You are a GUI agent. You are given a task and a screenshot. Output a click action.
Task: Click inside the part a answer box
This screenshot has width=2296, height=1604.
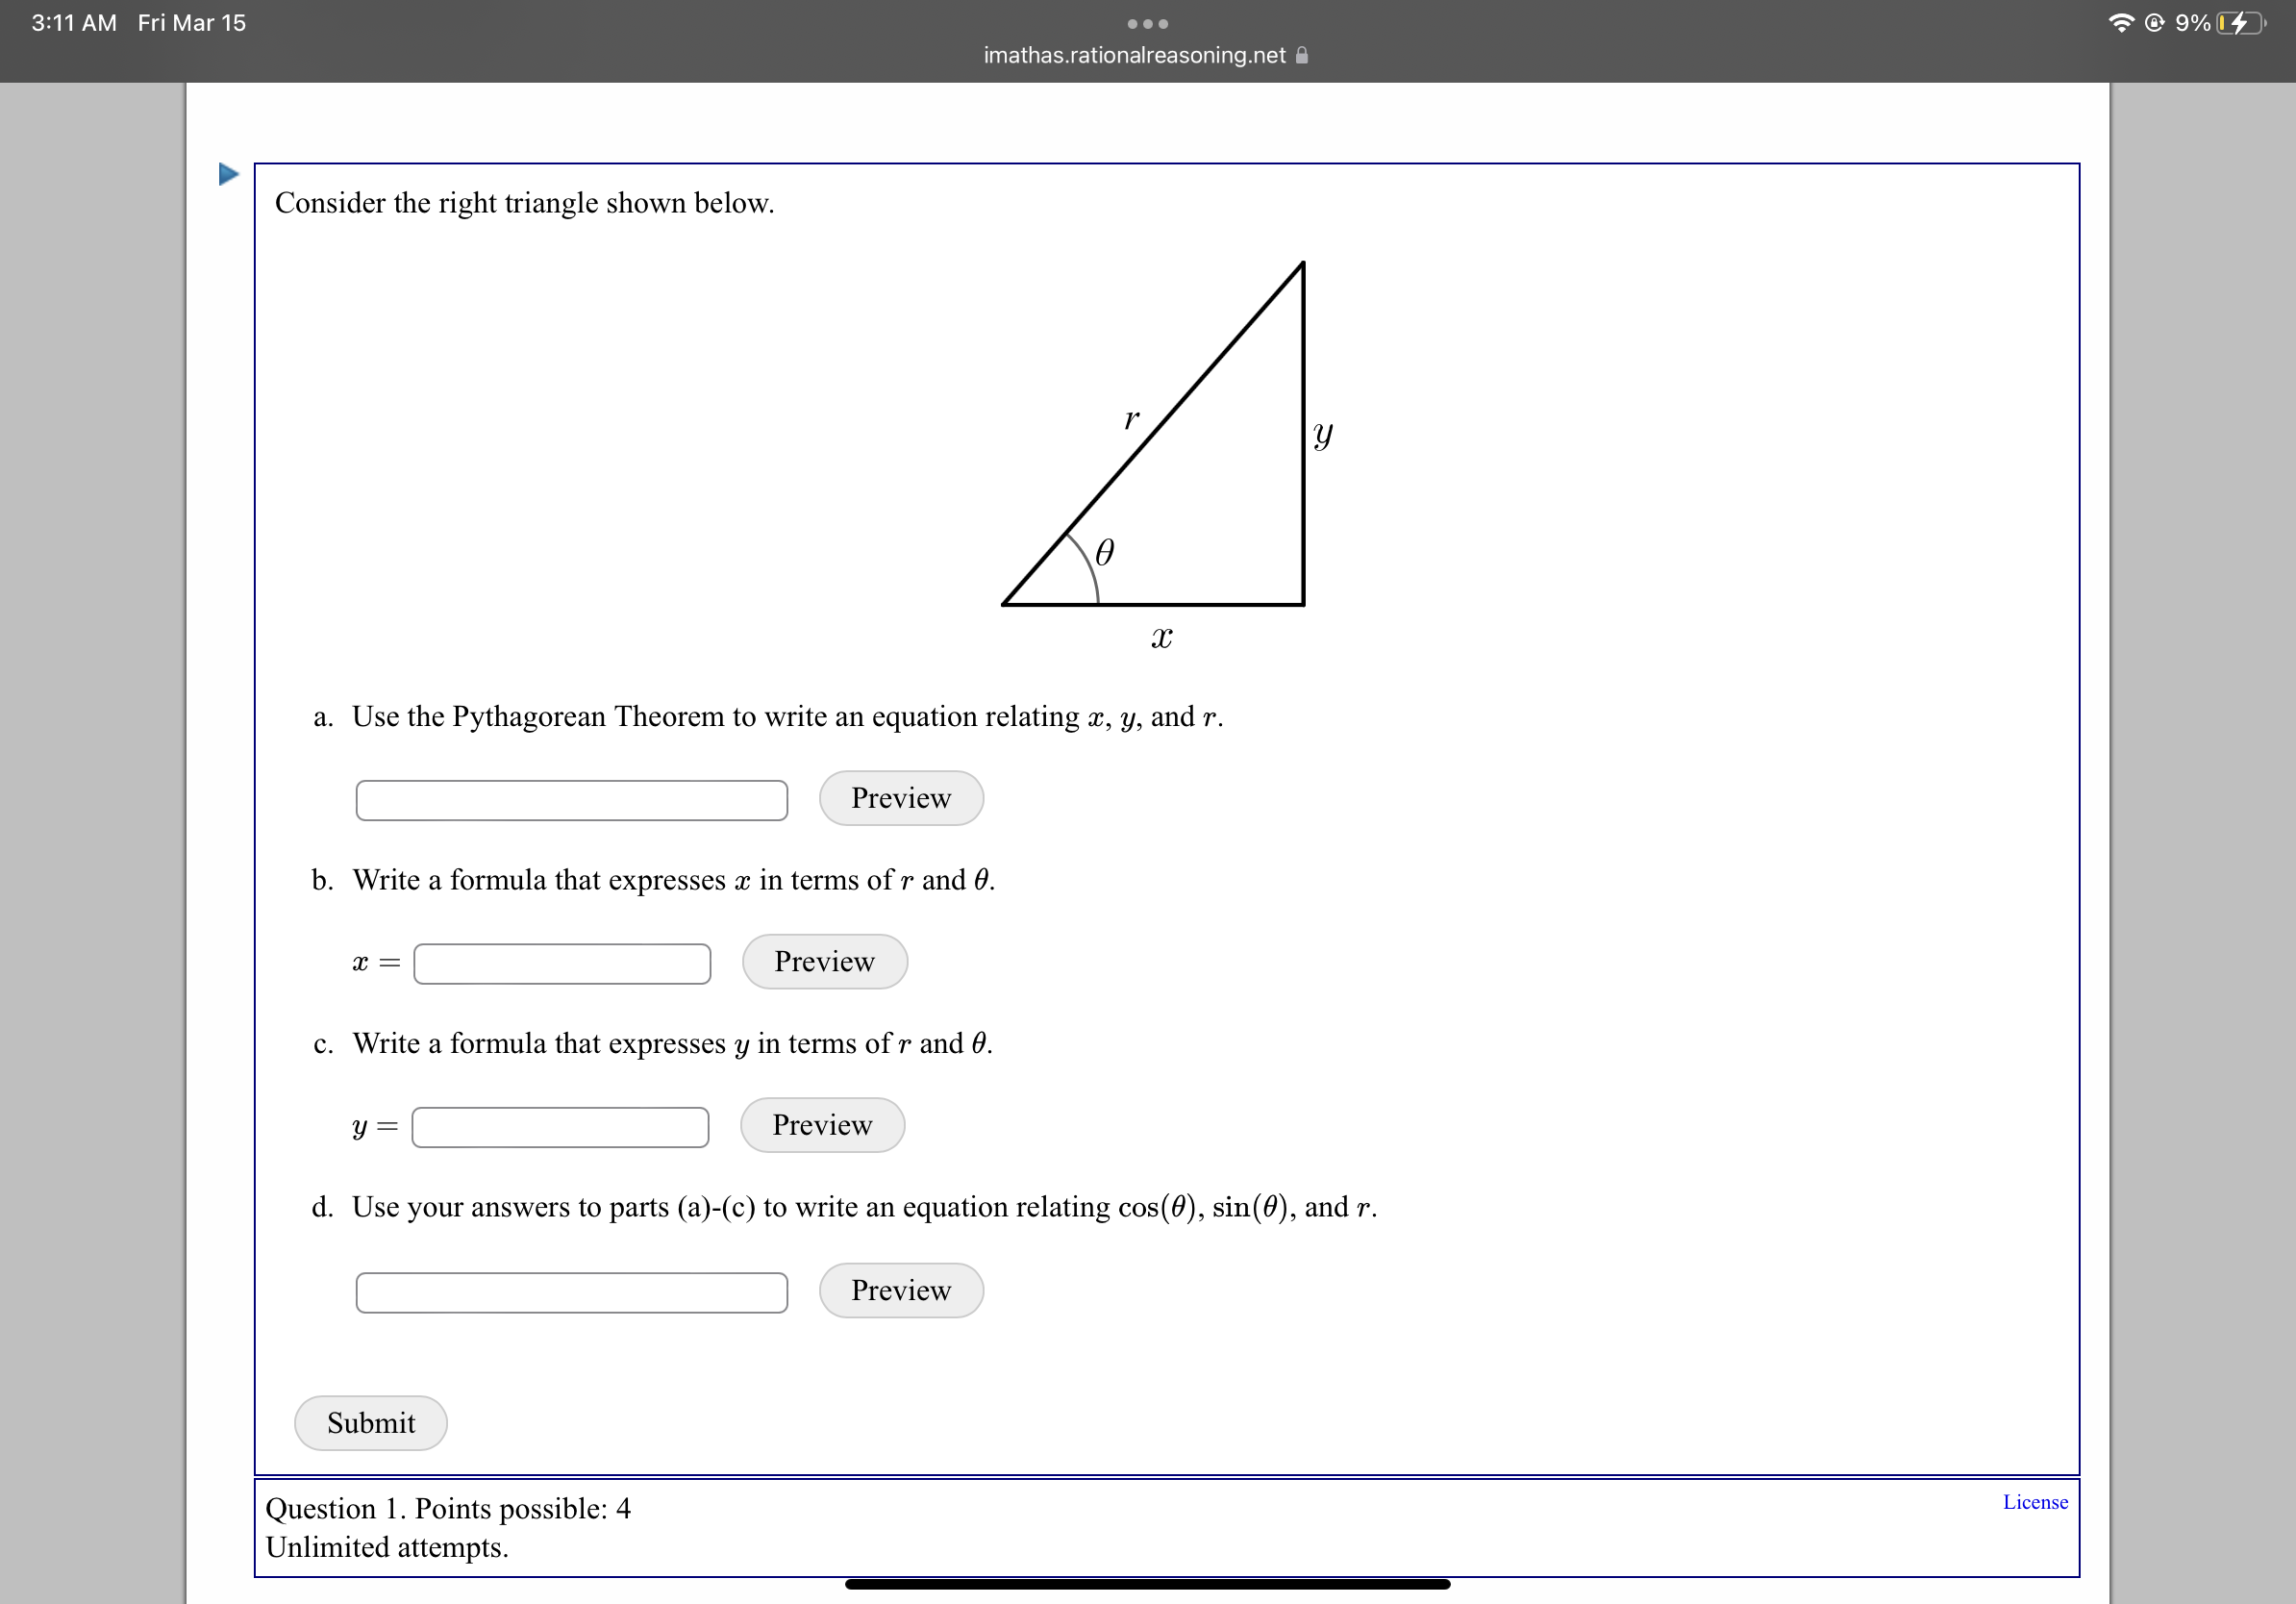[571, 800]
